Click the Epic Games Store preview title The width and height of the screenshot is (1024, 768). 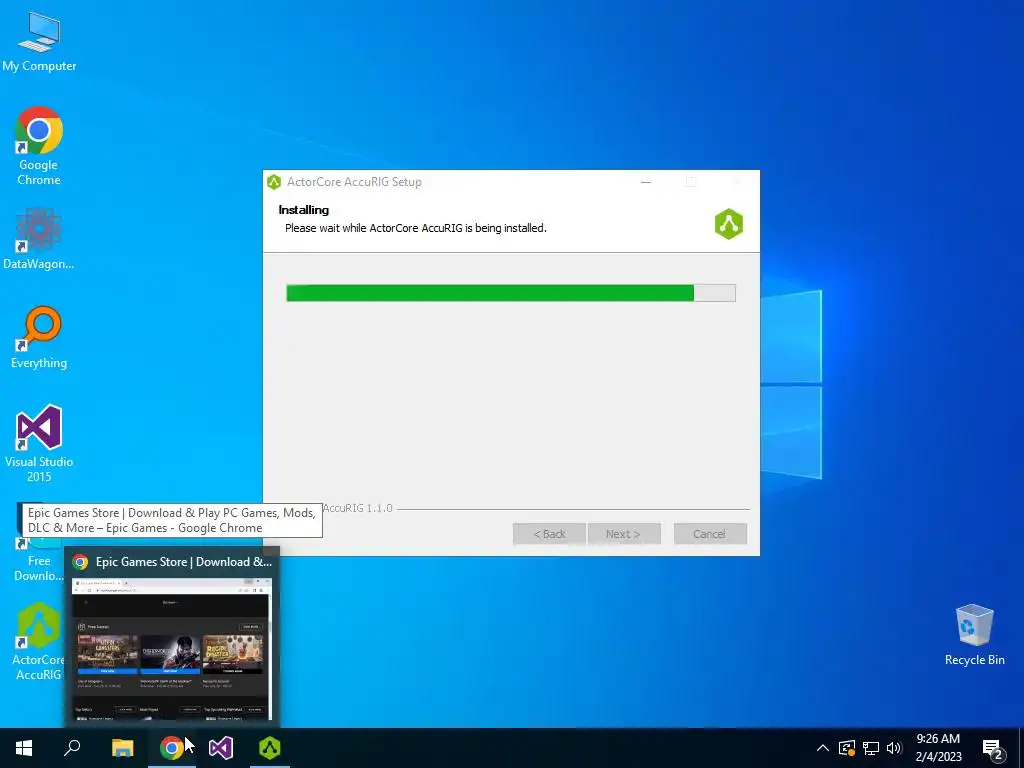point(184,562)
